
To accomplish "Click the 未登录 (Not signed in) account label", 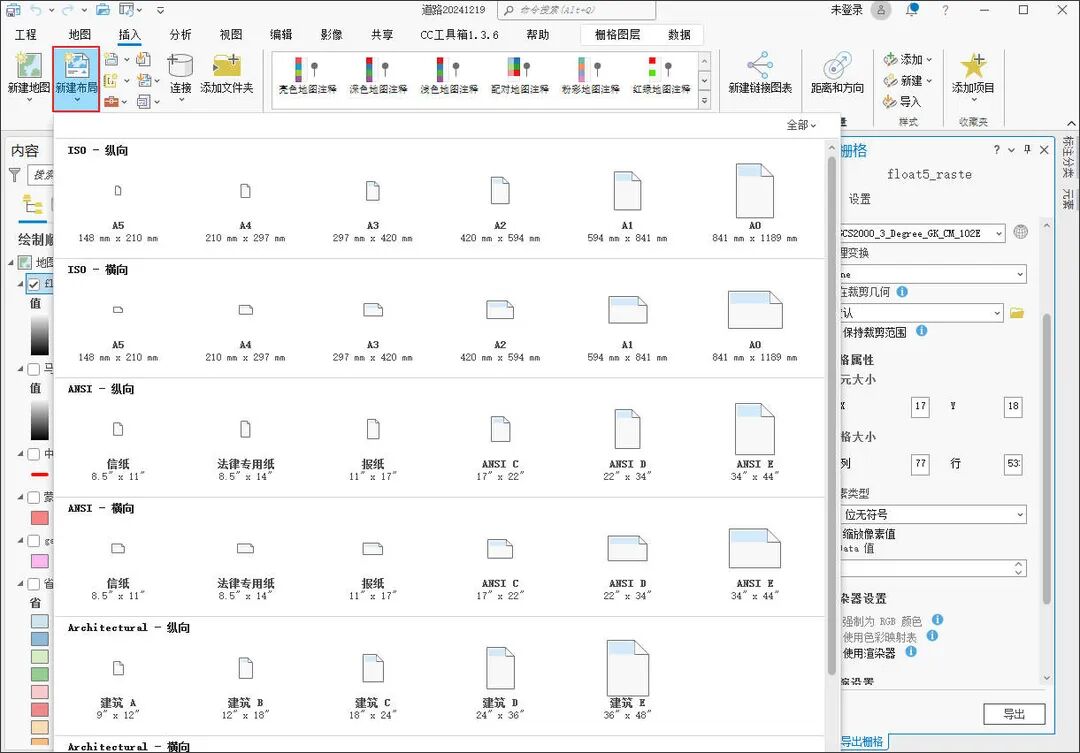I will coord(847,10).
